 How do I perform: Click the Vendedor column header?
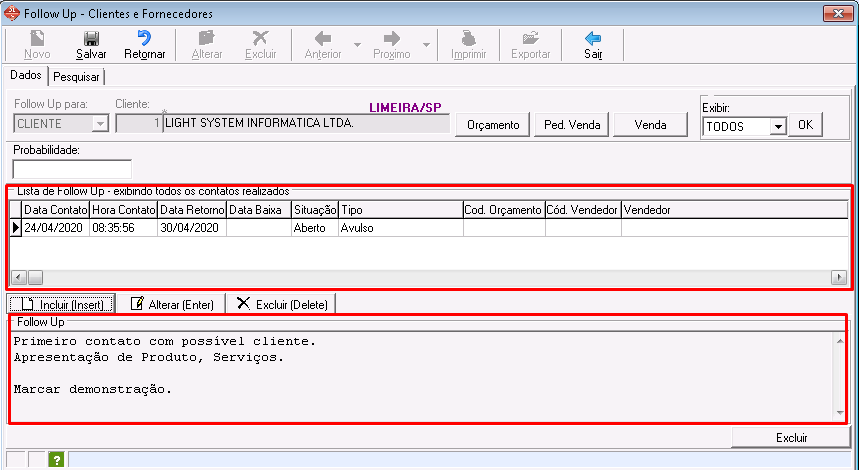(x=734, y=210)
